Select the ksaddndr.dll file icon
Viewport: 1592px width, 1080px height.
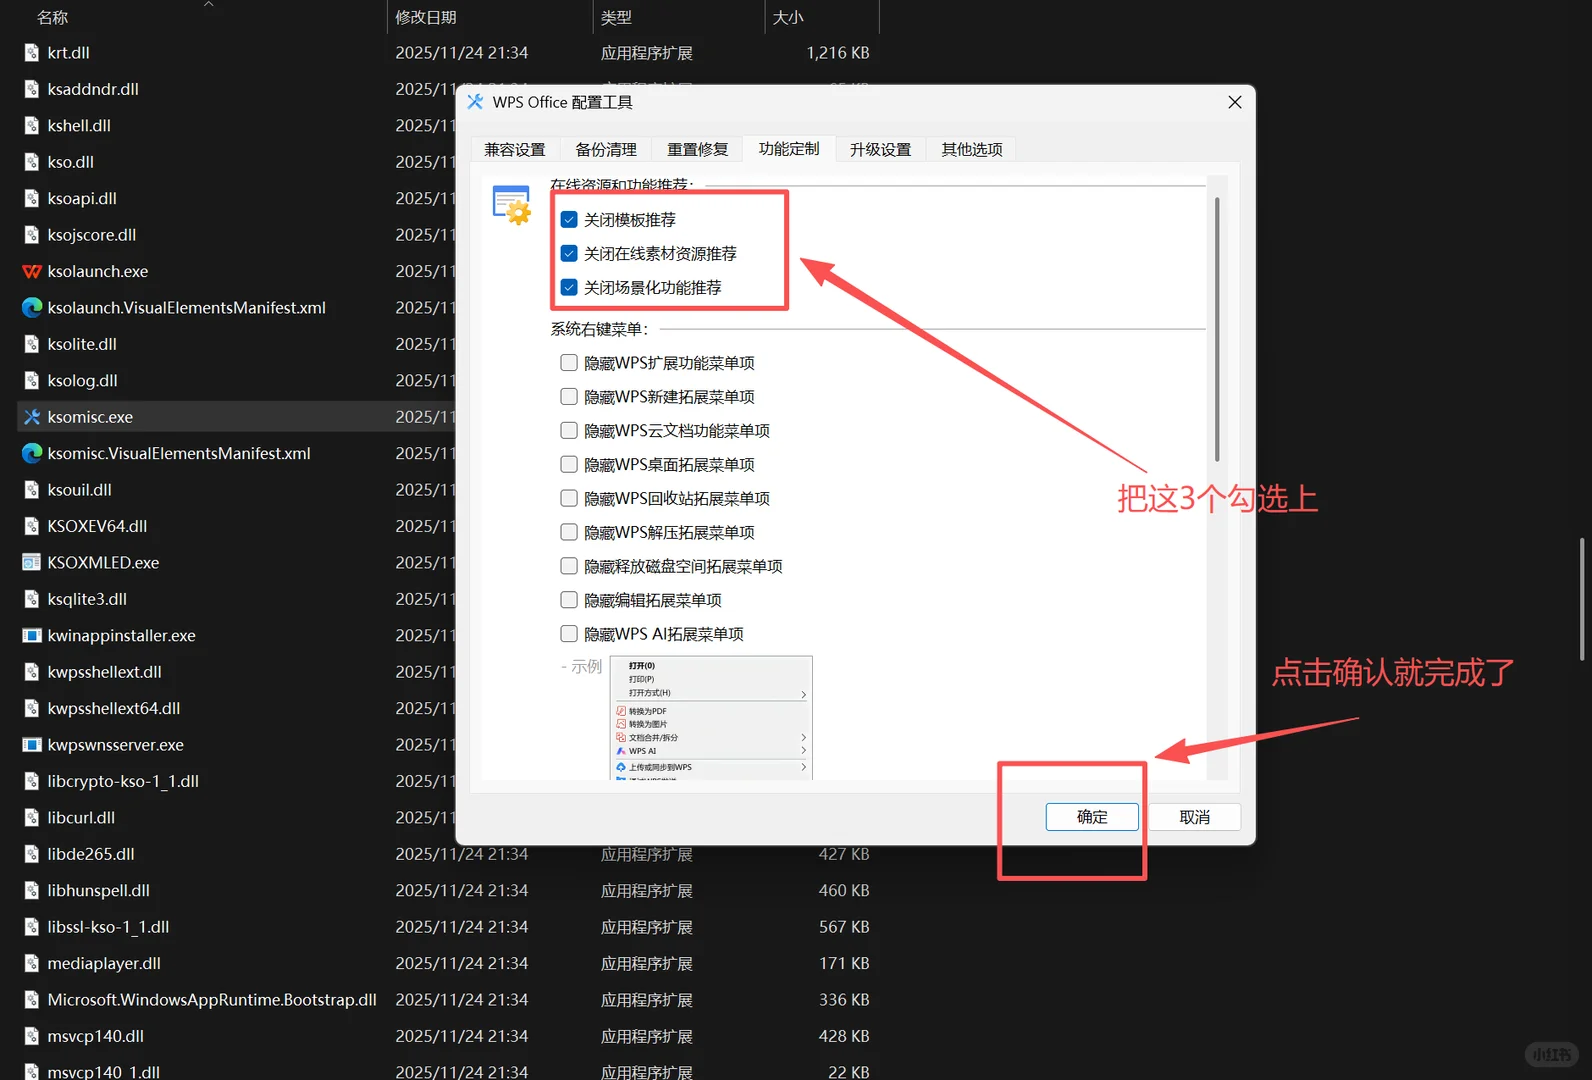click(32, 89)
